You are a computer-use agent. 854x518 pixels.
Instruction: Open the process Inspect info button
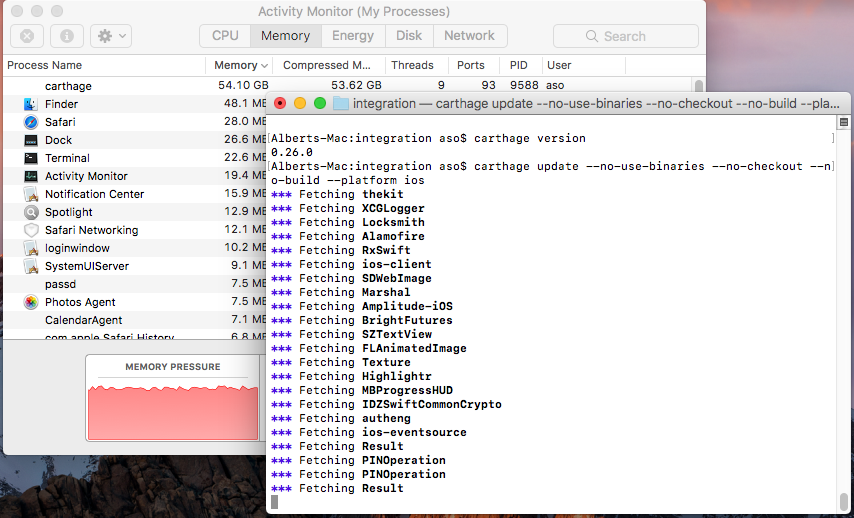click(x=67, y=36)
